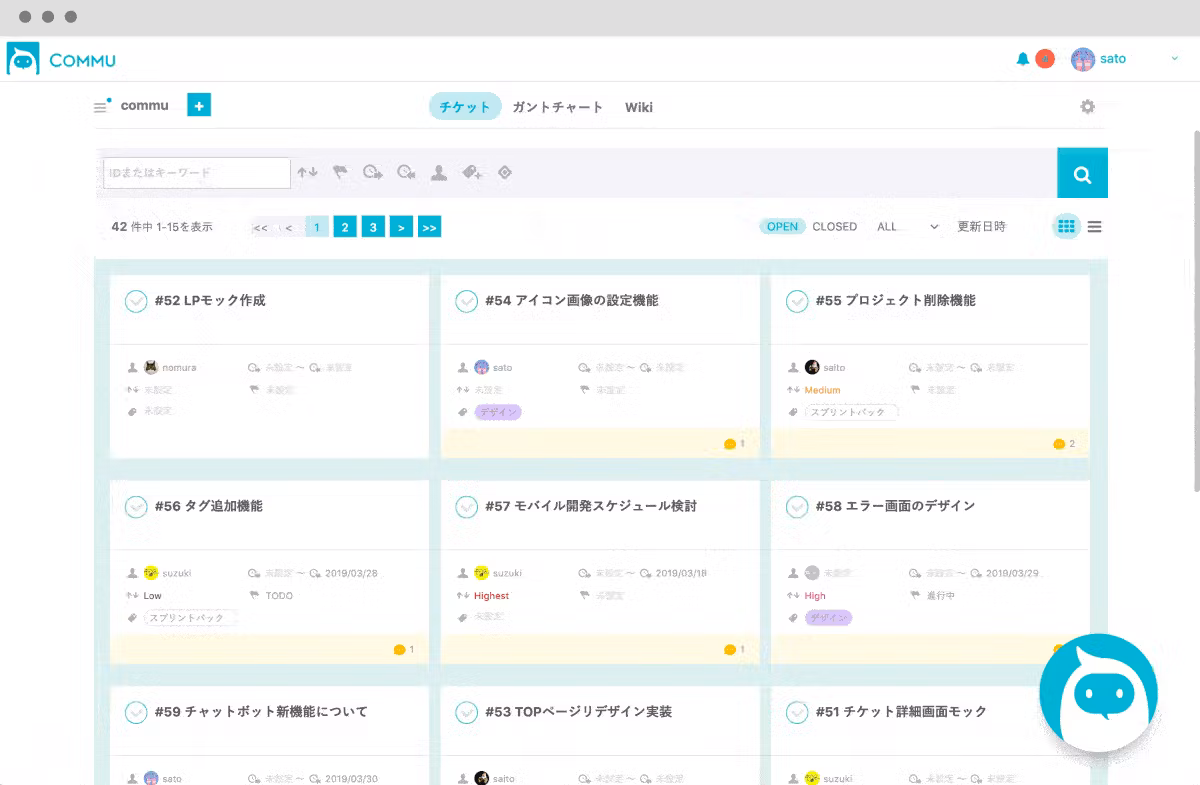Open ticket #54 アイコン画像の設定機能 title
This screenshot has height=785, width=1200.
pyautogui.click(x=572, y=300)
